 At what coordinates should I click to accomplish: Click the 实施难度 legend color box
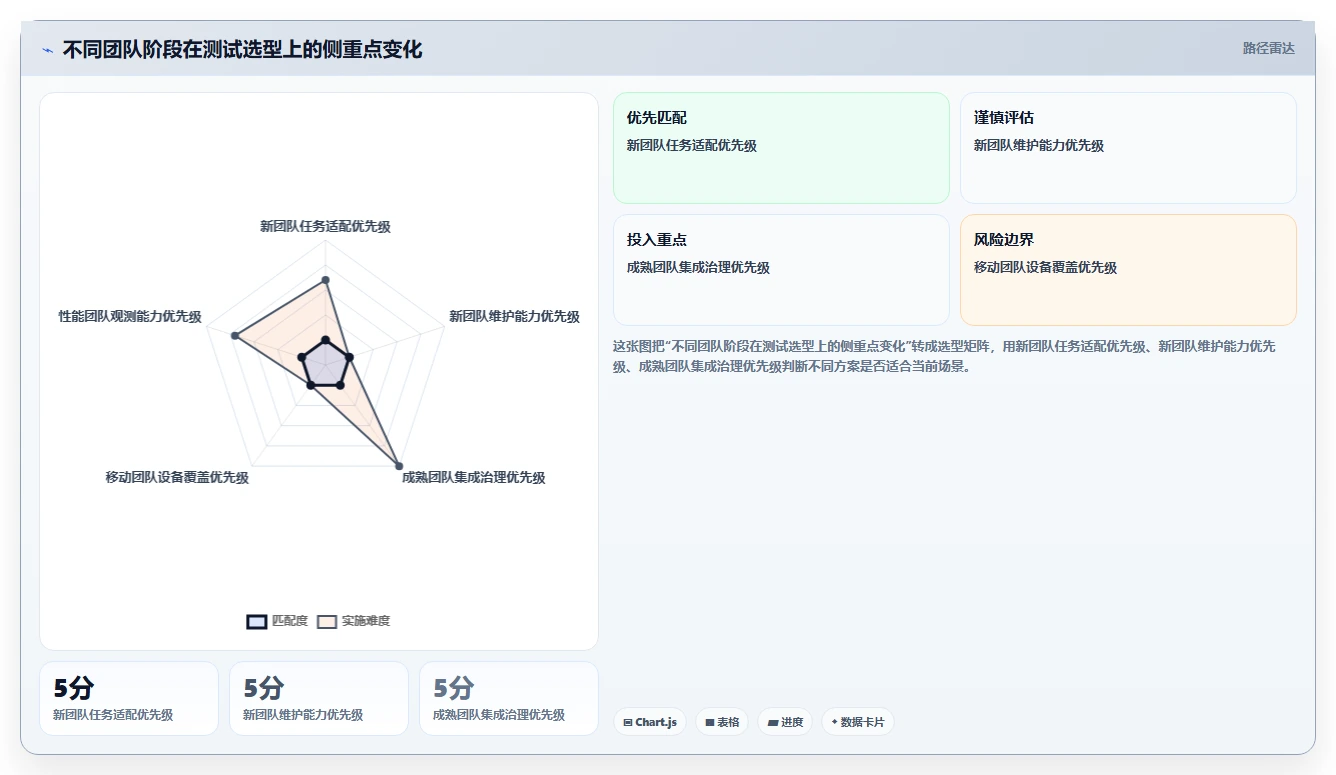coord(327,621)
